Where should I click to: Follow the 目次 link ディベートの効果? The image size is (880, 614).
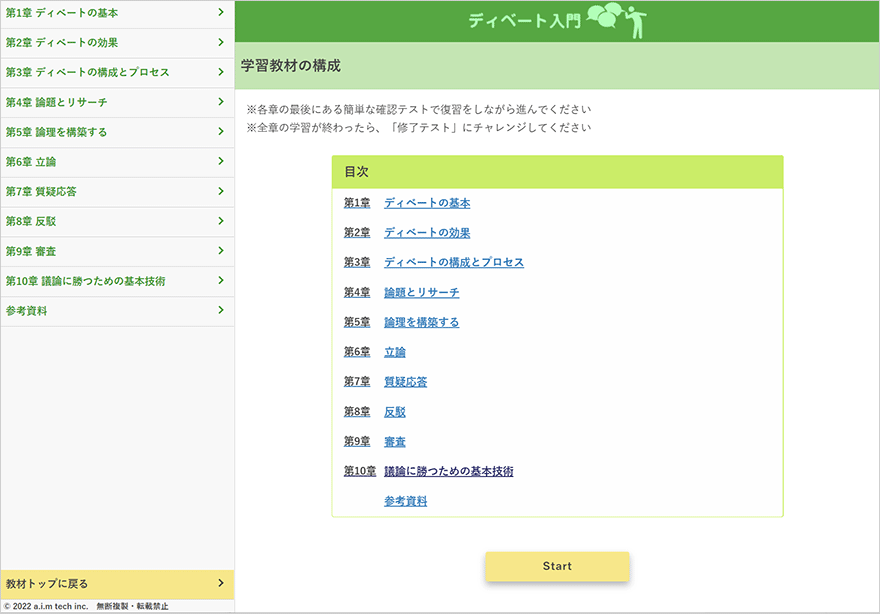click(427, 232)
